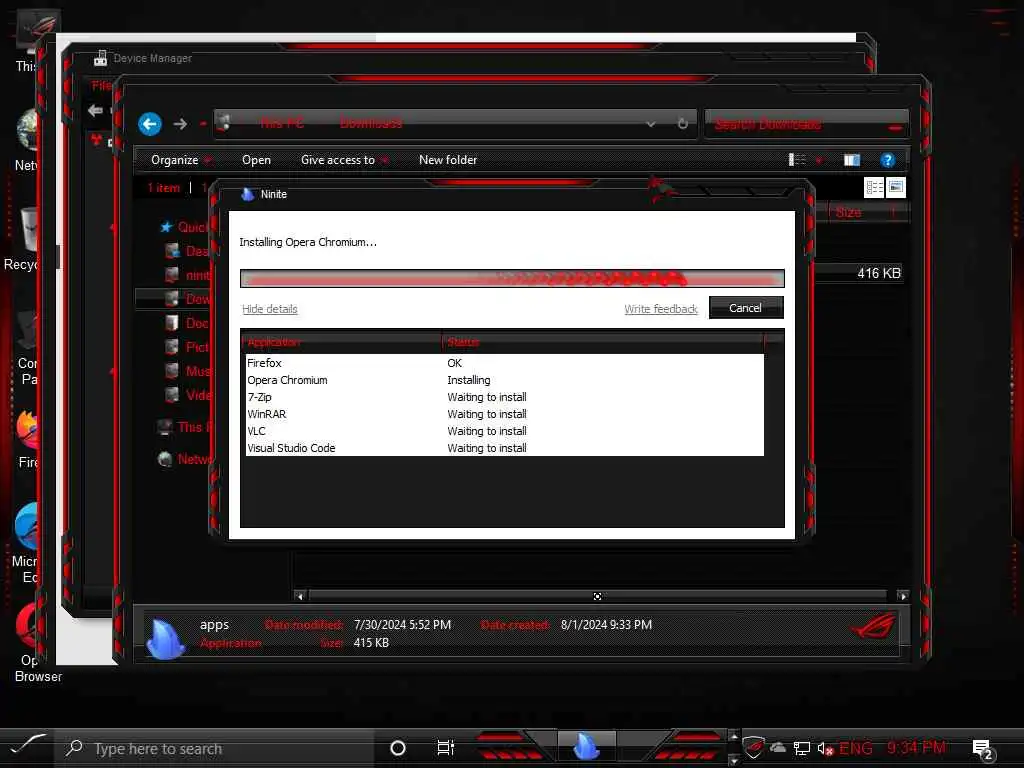Select Quick access in navigation pane
Viewport: 1024px width, 768px height.
point(185,227)
